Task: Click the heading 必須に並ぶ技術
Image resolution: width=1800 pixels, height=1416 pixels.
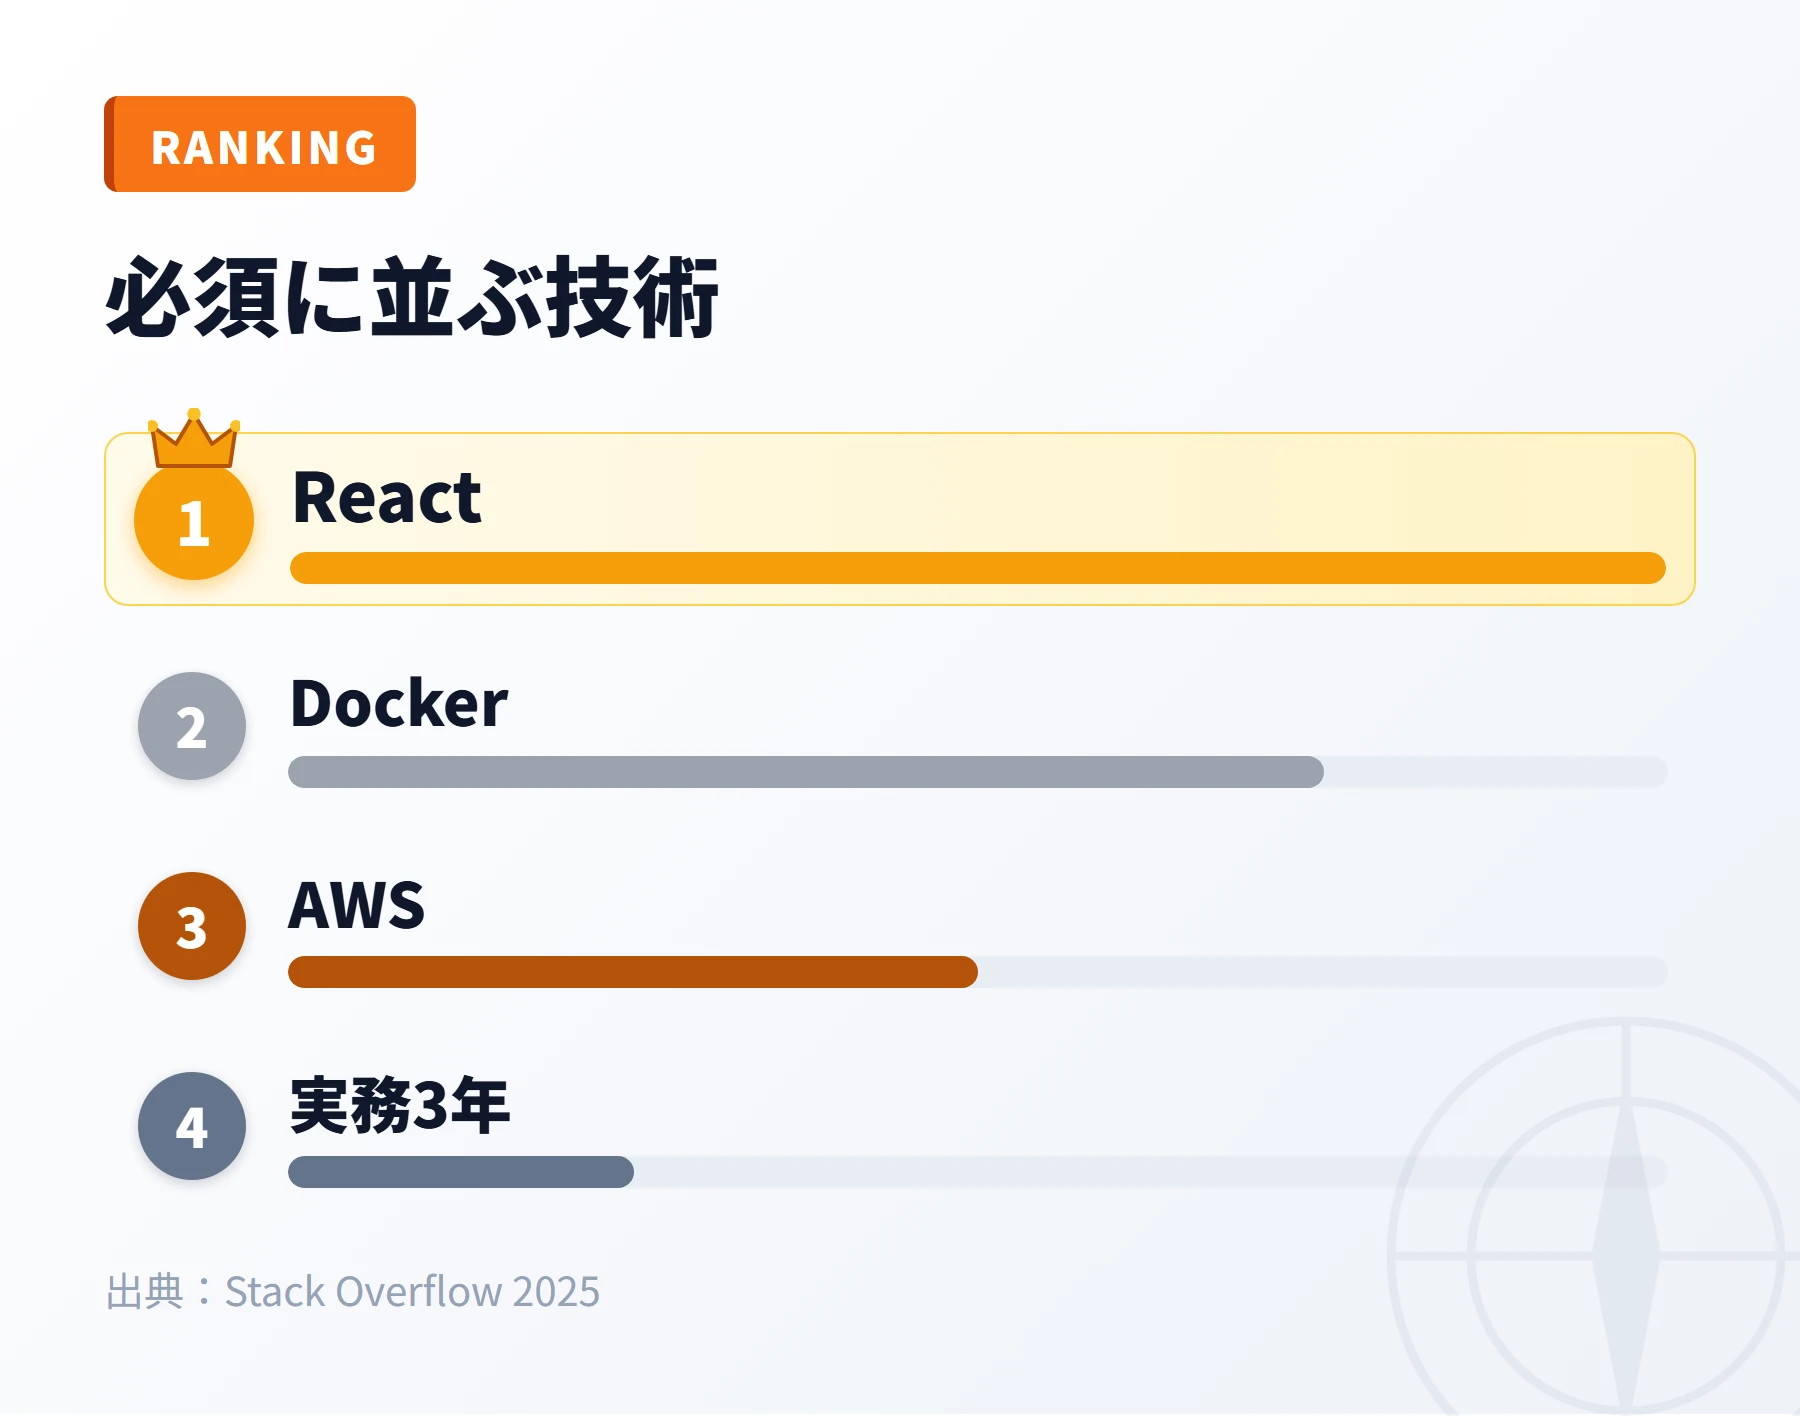Action: click(412, 297)
